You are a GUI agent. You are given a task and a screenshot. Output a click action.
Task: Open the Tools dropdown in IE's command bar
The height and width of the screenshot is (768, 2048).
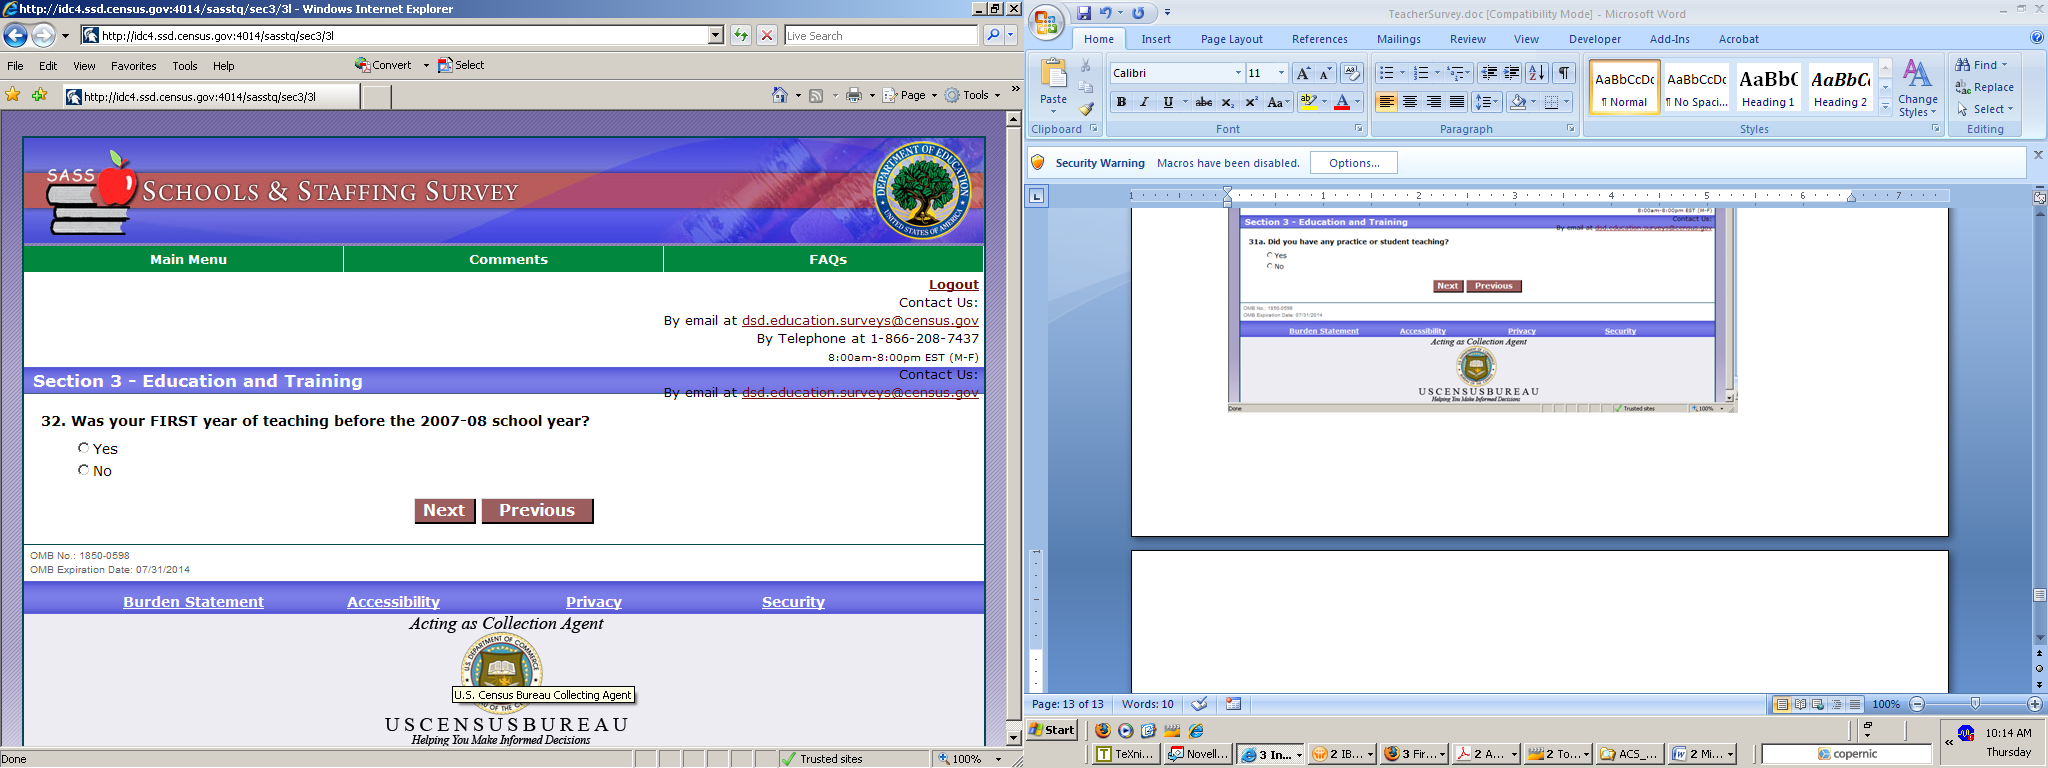point(973,95)
